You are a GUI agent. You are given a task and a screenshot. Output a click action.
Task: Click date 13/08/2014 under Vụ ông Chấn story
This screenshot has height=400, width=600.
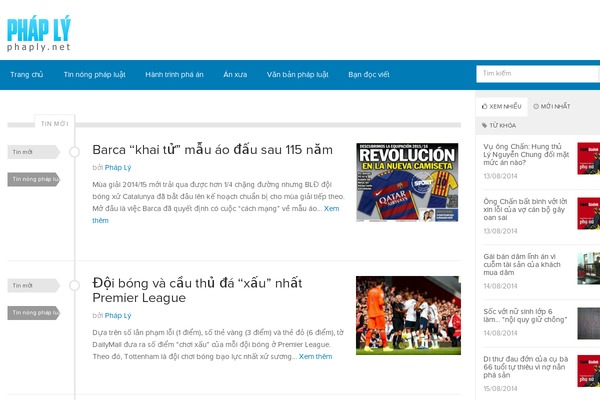click(500, 176)
